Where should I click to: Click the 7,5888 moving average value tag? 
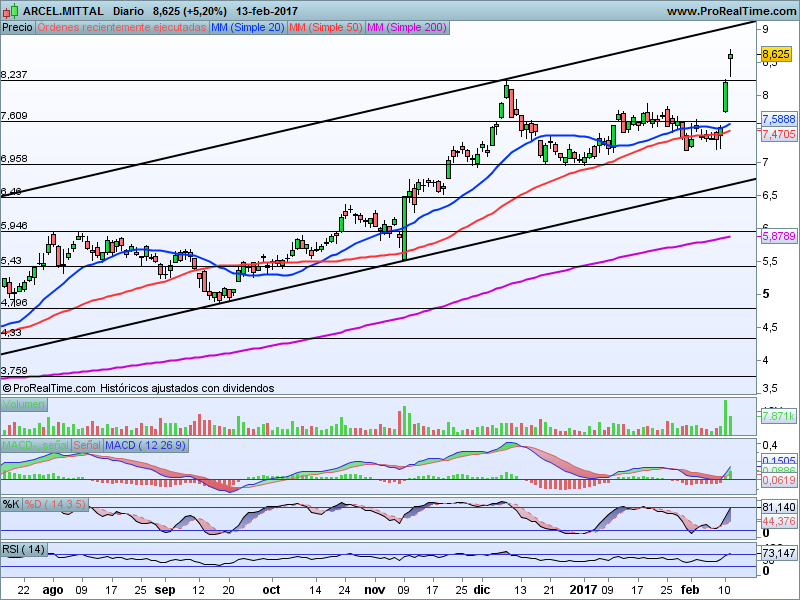click(x=779, y=119)
